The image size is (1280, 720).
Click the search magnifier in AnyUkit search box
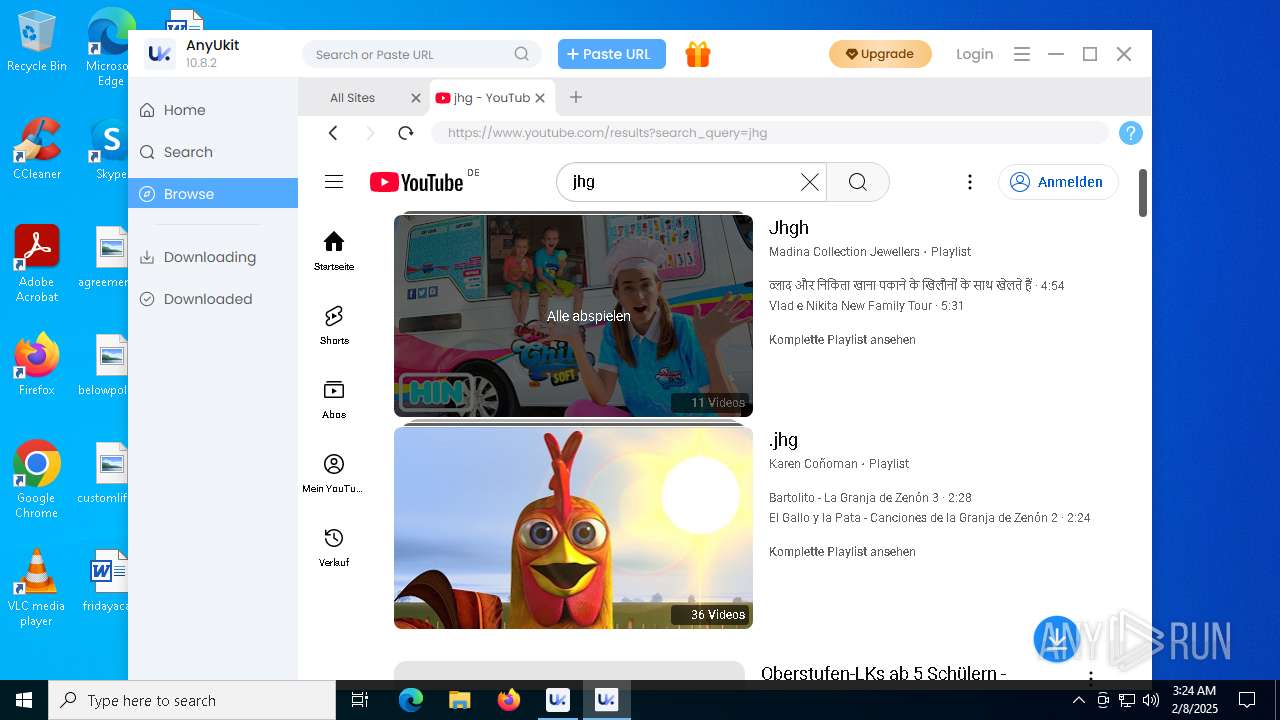[522, 54]
